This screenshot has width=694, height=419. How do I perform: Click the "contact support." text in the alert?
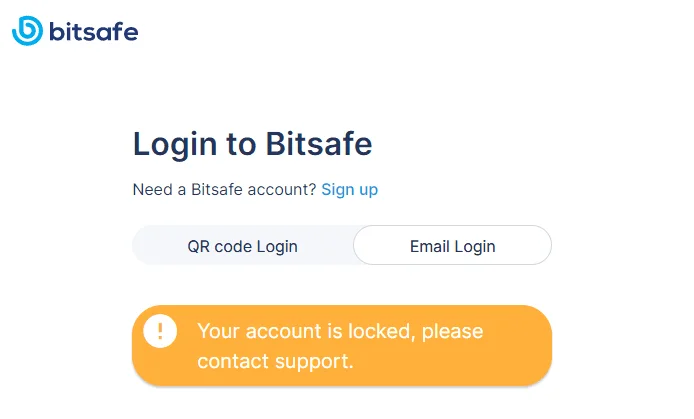[275, 361]
